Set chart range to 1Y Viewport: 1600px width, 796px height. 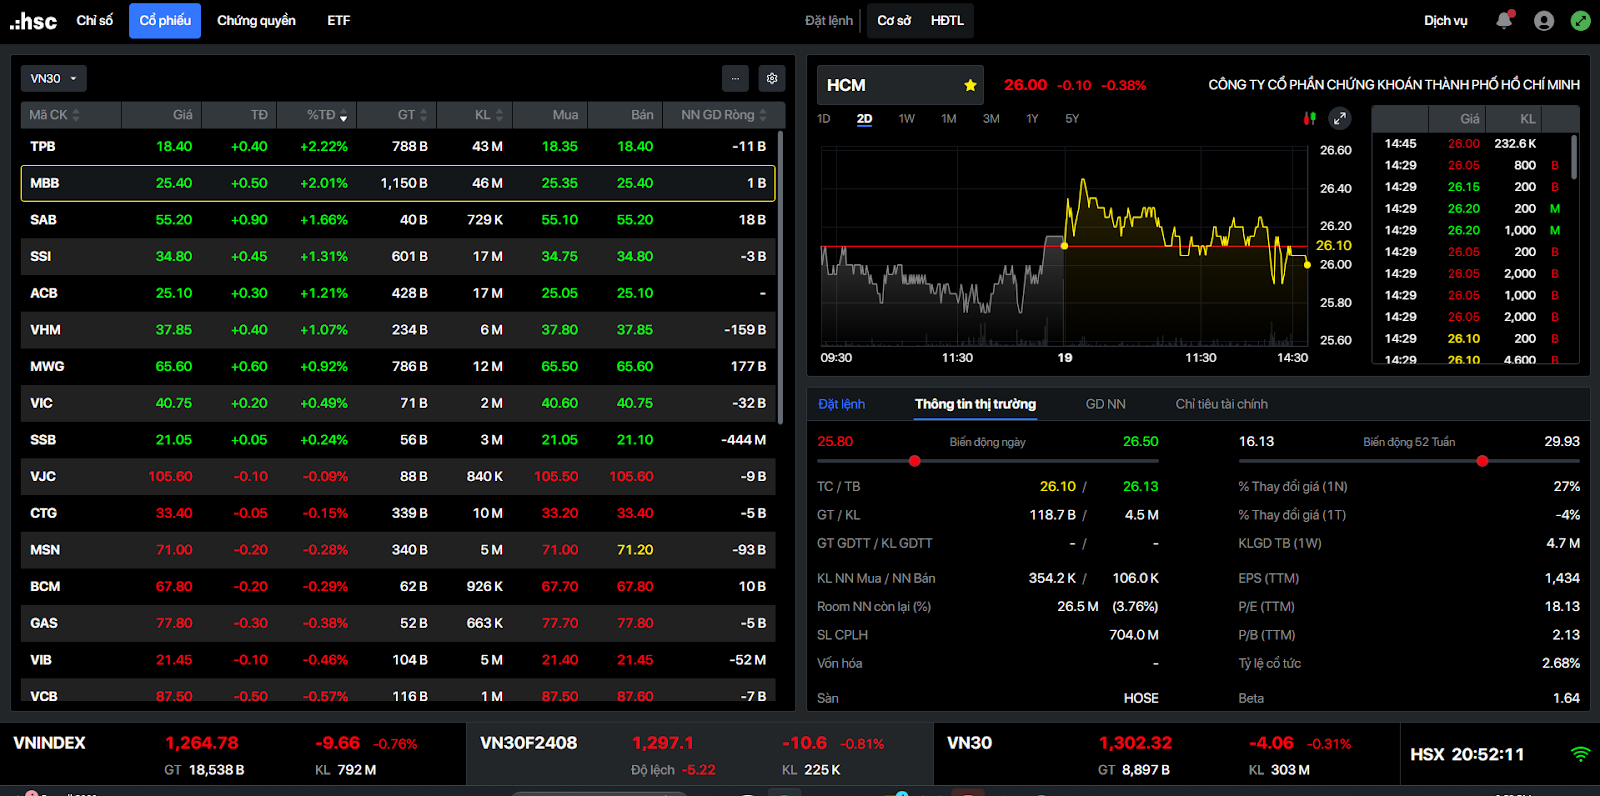pyautogui.click(x=1032, y=118)
